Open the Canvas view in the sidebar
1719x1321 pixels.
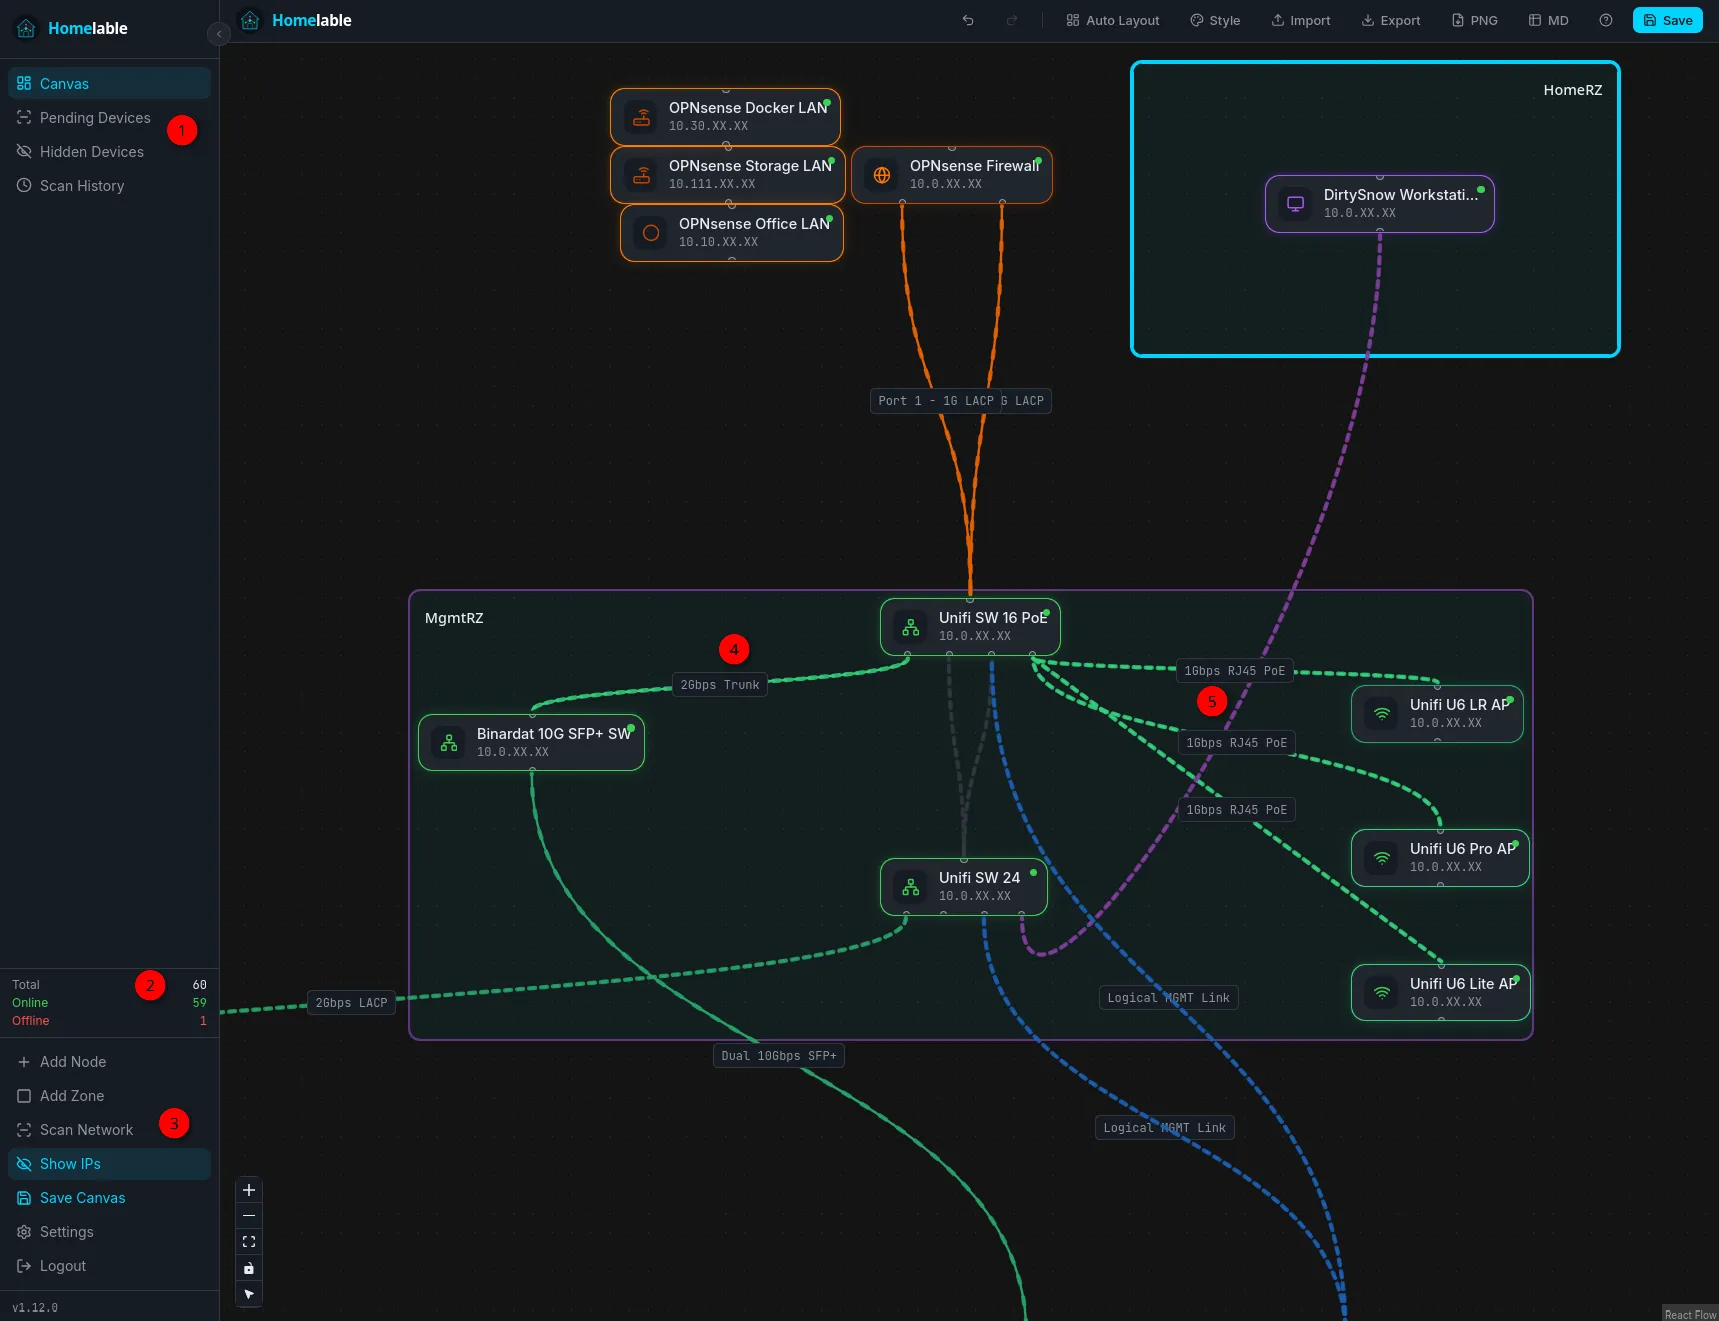tap(109, 83)
